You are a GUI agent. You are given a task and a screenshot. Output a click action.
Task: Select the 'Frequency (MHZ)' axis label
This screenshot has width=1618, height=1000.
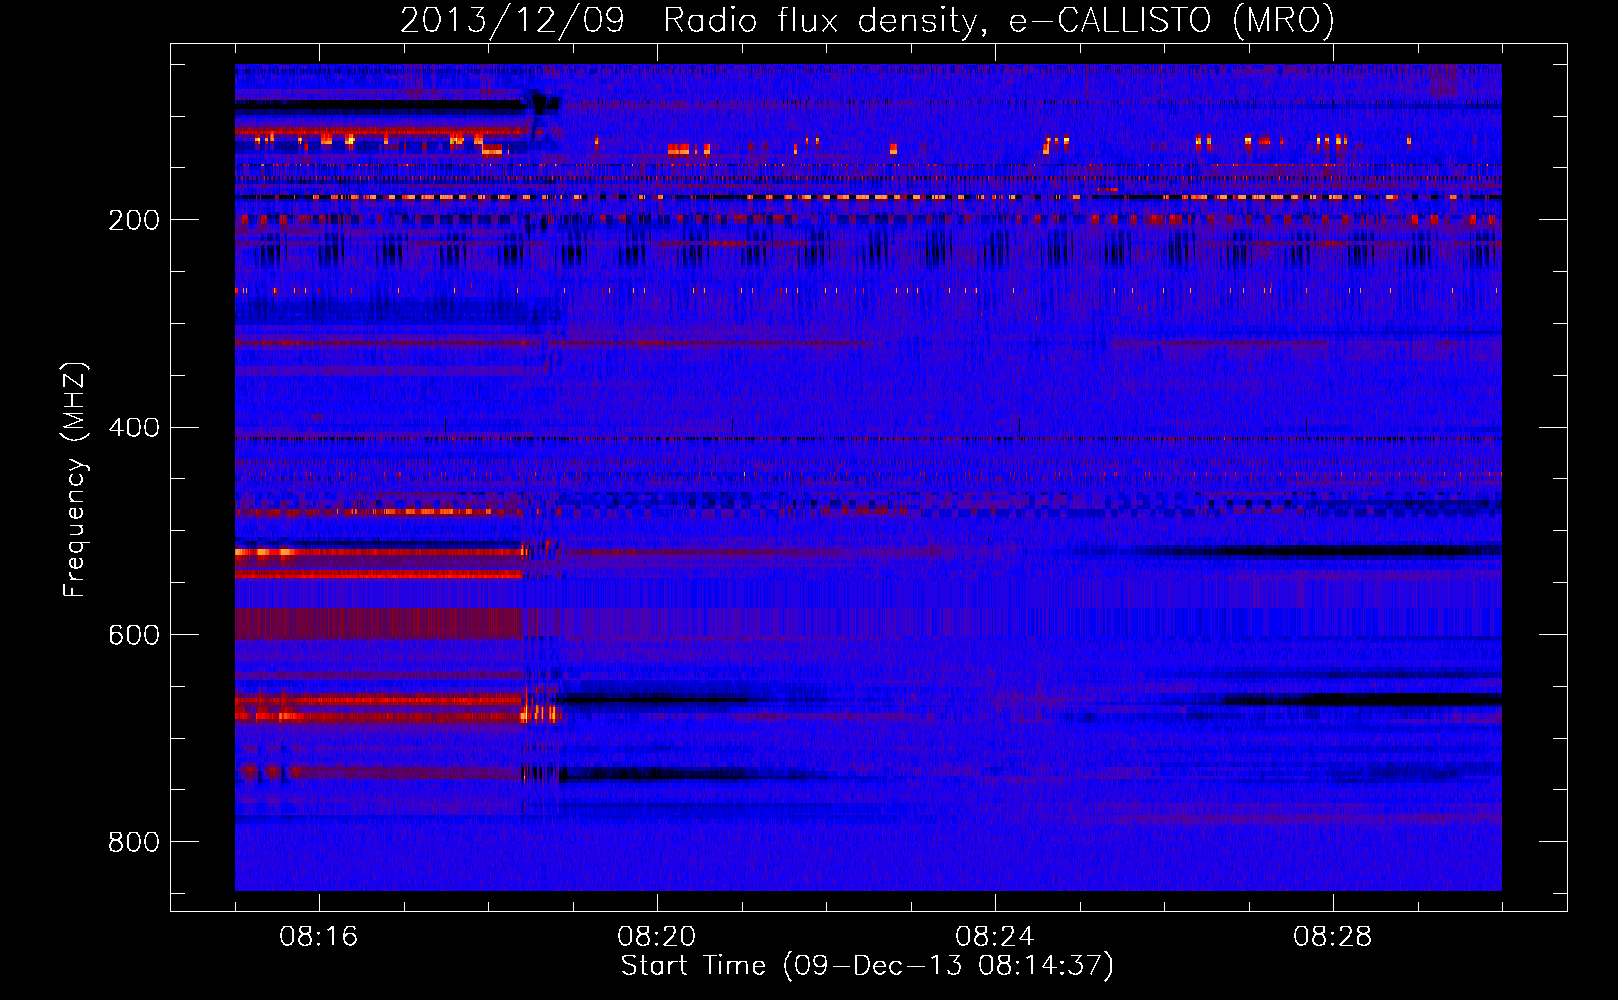pyautogui.click(x=75, y=480)
